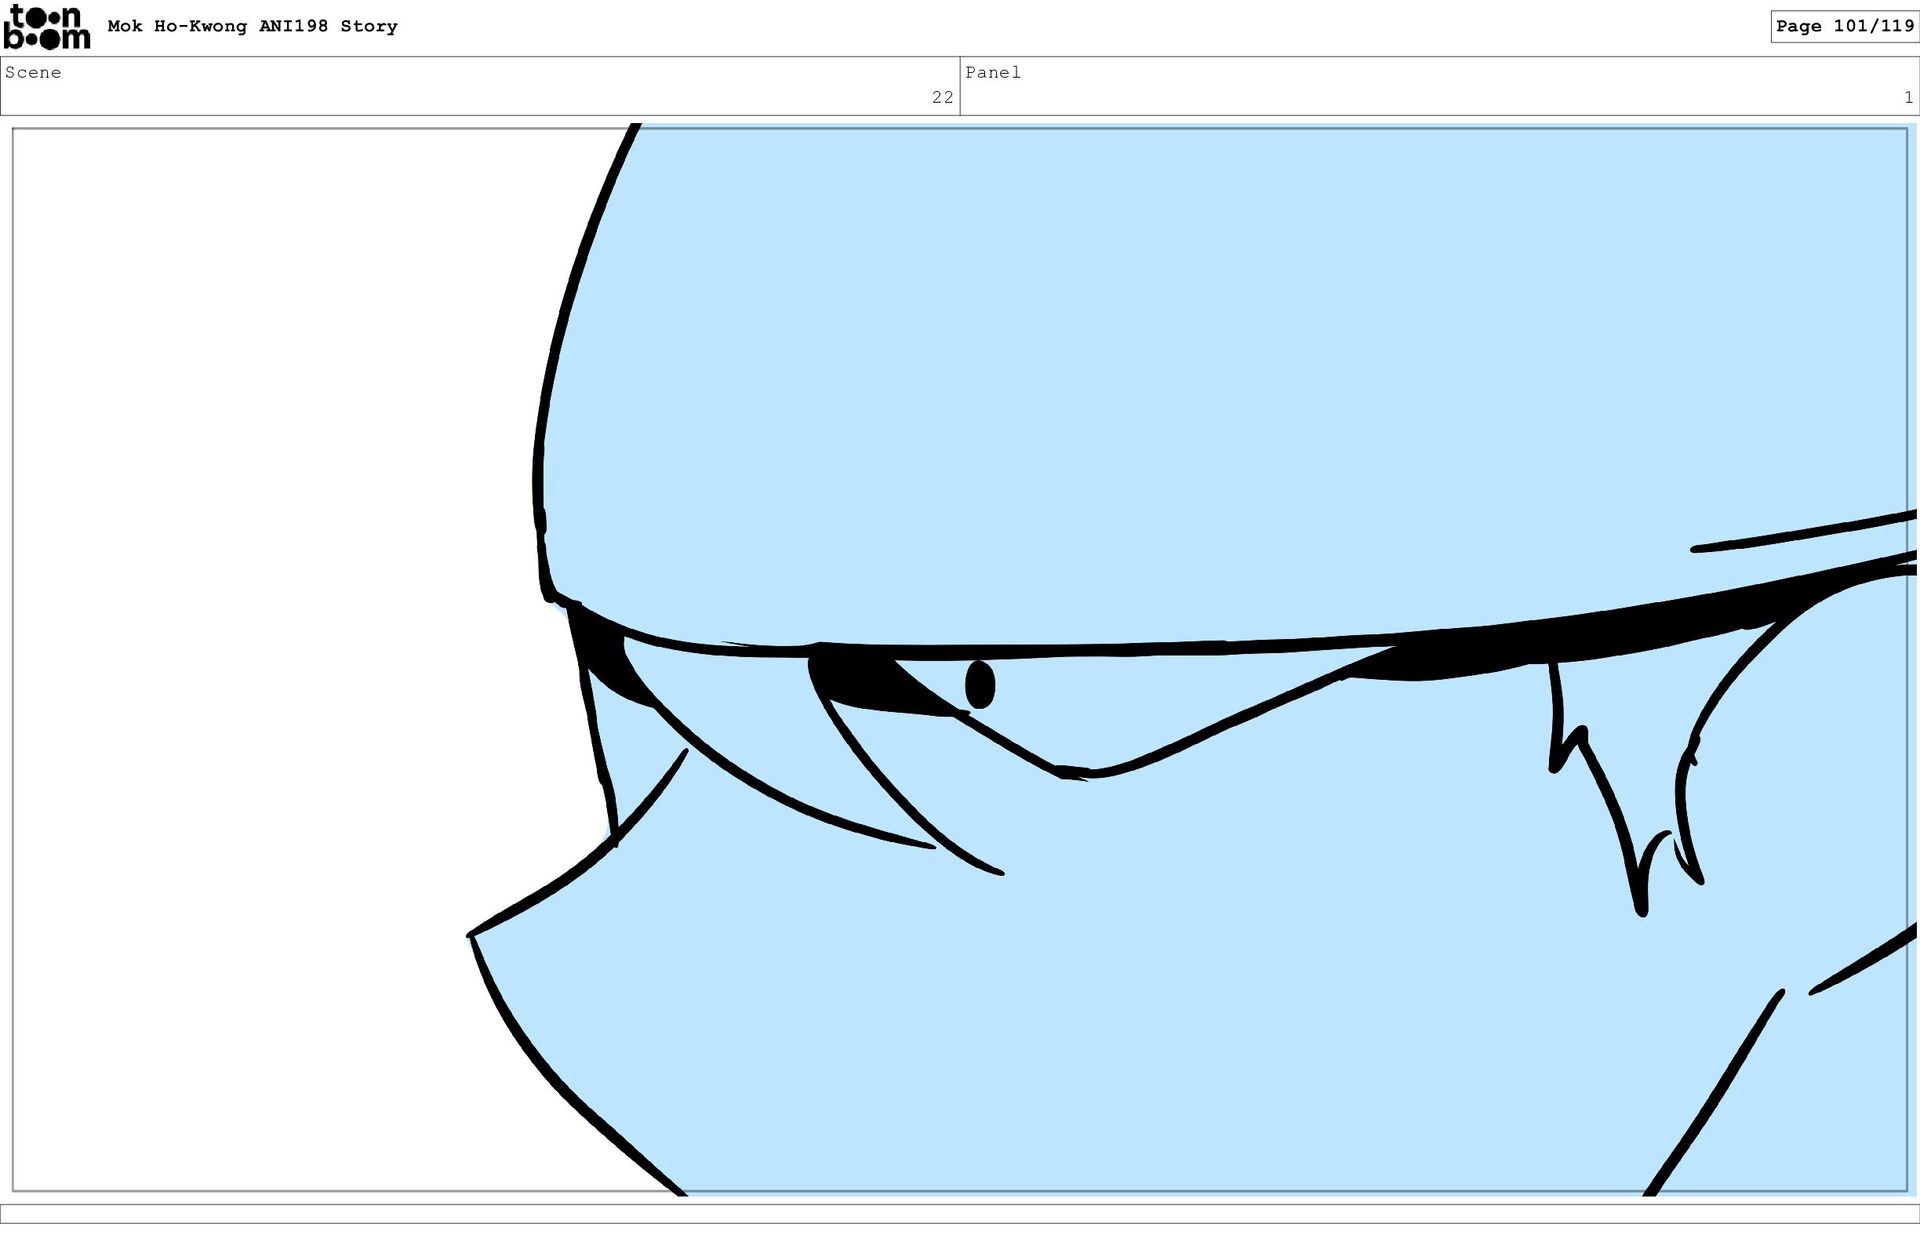This screenshot has width=1920, height=1242.
Task: Select scene number 22
Action: pyautogui.click(x=942, y=97)
